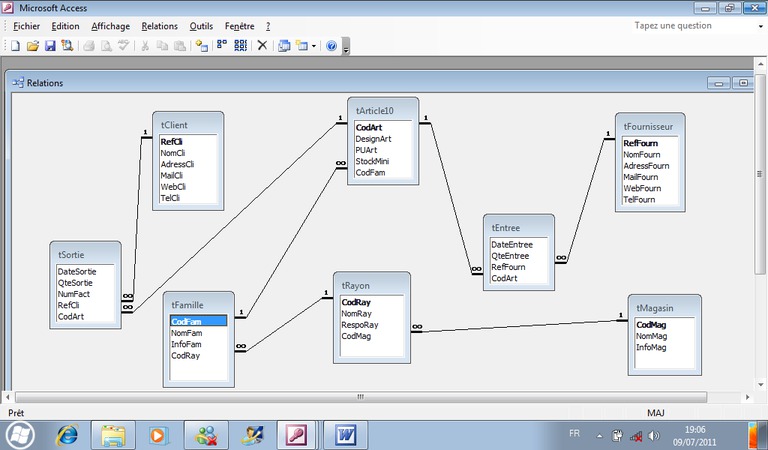Click the Show Table toolbar icon
Screen dimensions: 768x450
(201, 46)
